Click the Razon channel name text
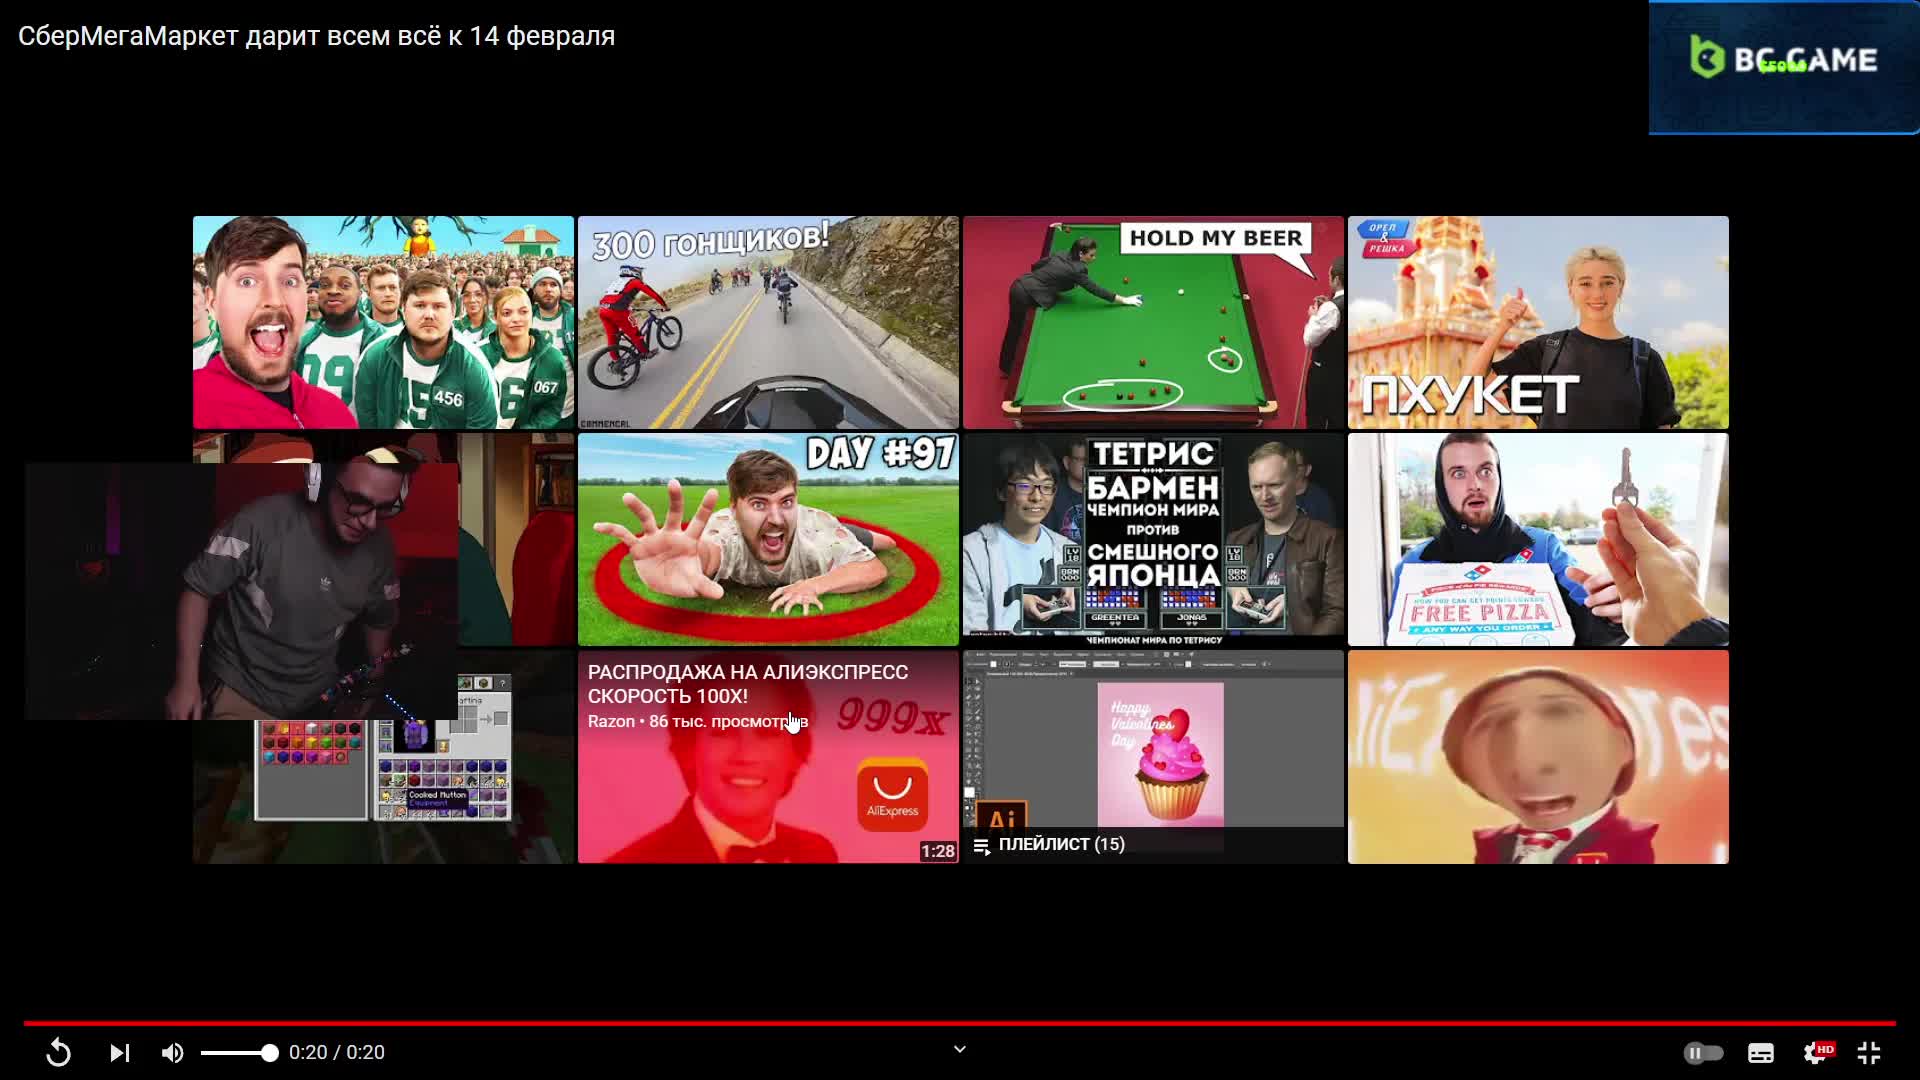Viewport: 1920px width, 1080px height. click(611, 721)
